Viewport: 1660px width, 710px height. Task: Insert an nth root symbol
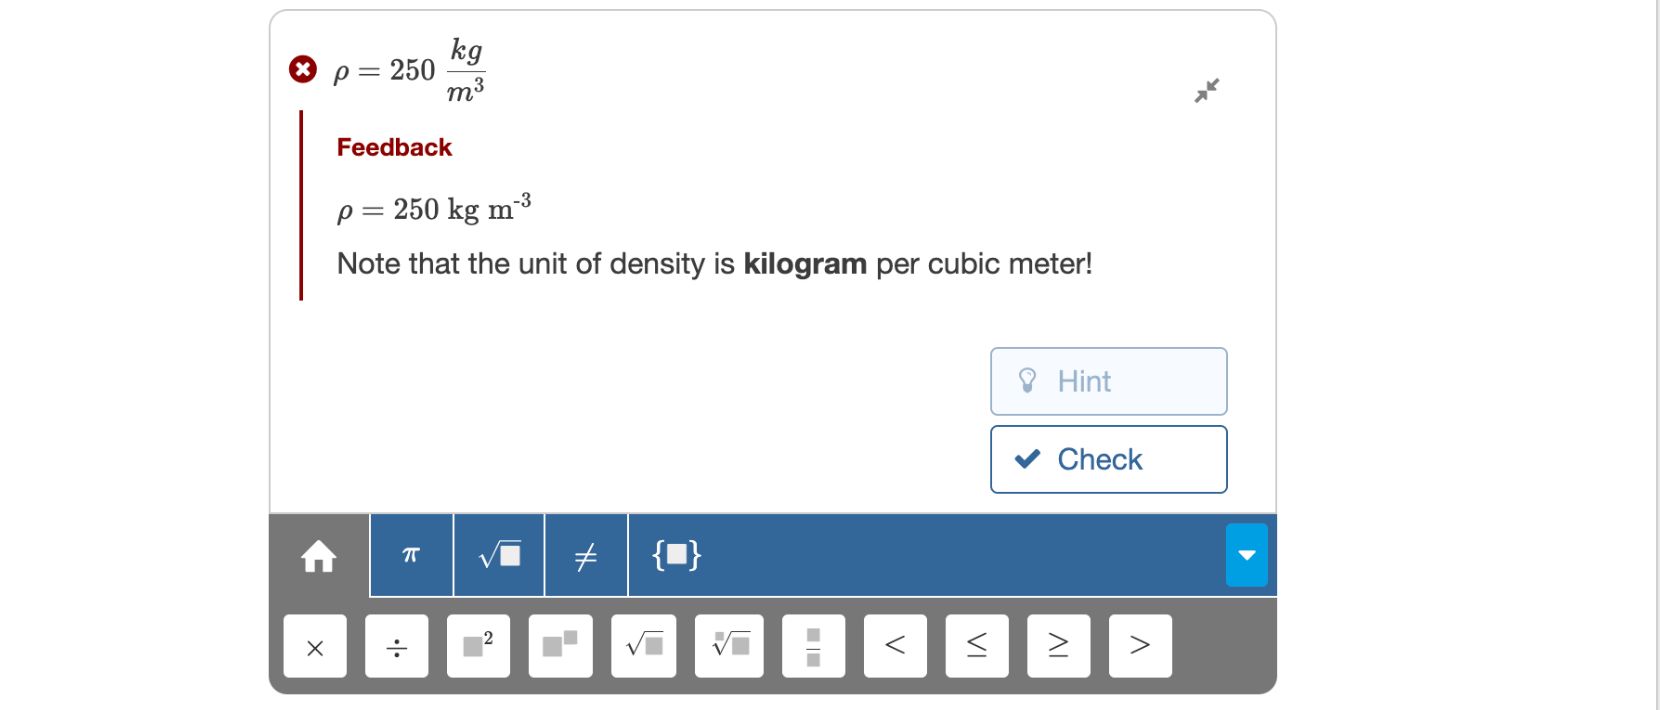tap(729, 646)
